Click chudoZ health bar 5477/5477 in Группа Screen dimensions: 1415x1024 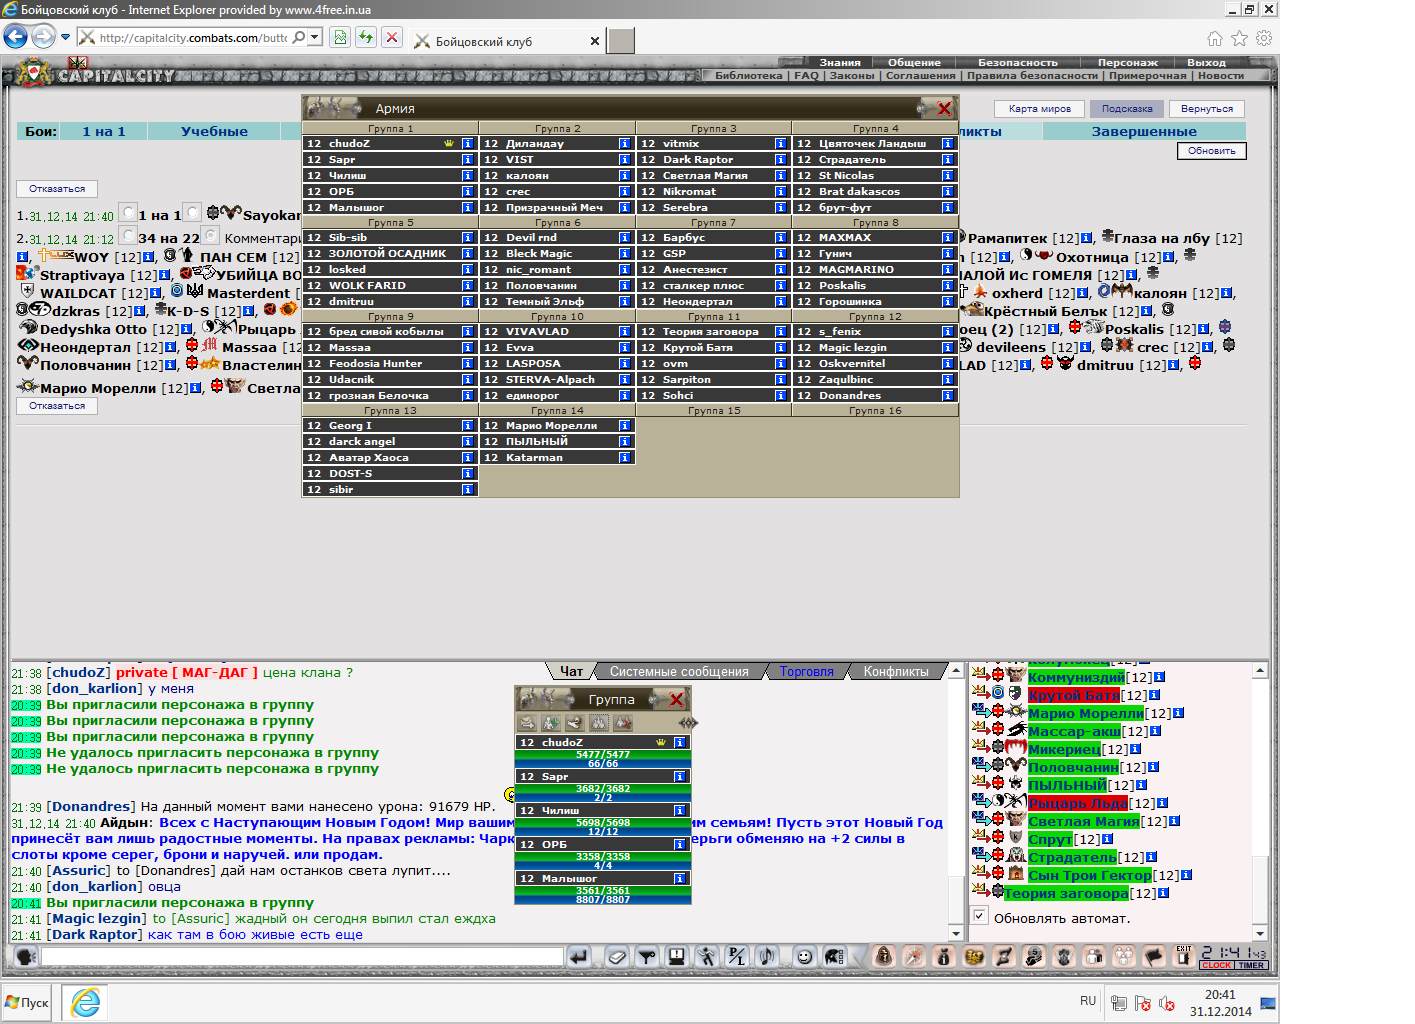pyautogui.click(x=603, y=754)
